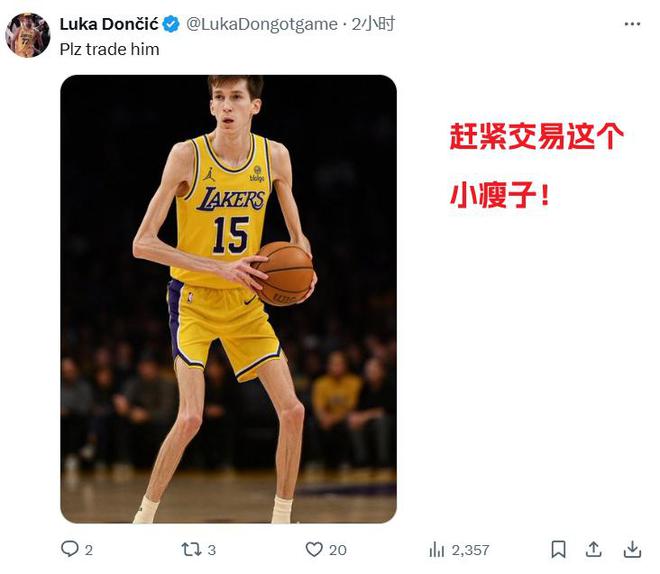660x574 pixels.
Task: Open the view analytics bar icon
Action: click(x=436, y=550)
